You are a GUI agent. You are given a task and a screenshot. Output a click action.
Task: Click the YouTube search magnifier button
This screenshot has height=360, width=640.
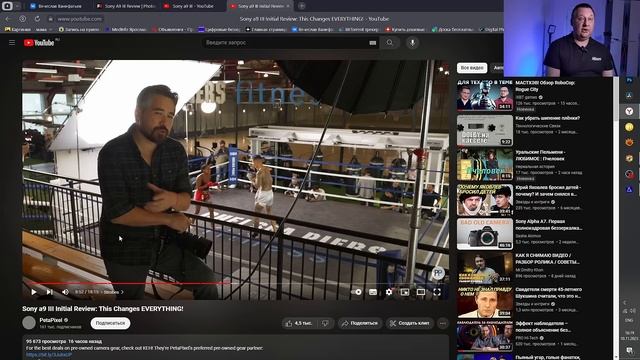pyautogui.click(x=390, y=42)
